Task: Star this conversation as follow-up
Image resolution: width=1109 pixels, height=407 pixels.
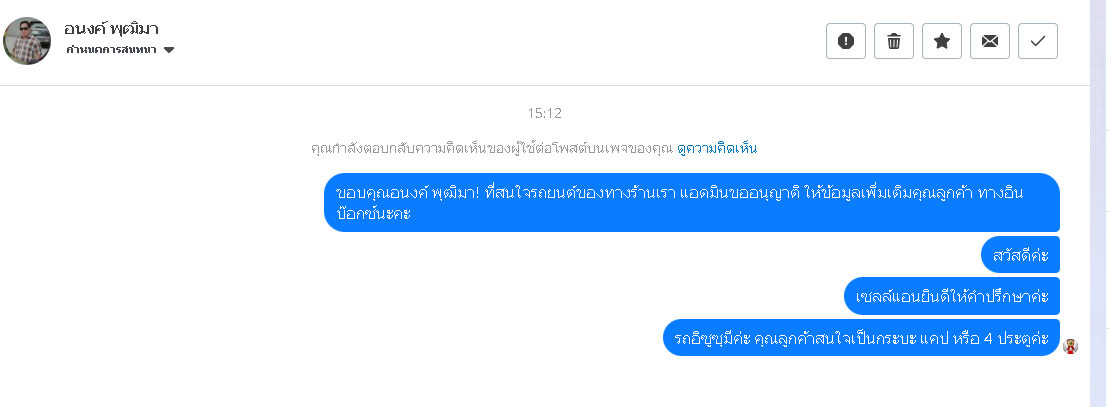Action: pos(942,41)
